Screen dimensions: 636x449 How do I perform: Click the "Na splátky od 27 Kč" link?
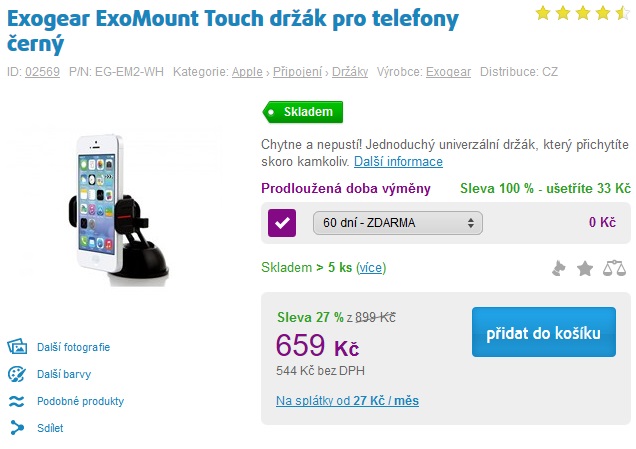347,401
